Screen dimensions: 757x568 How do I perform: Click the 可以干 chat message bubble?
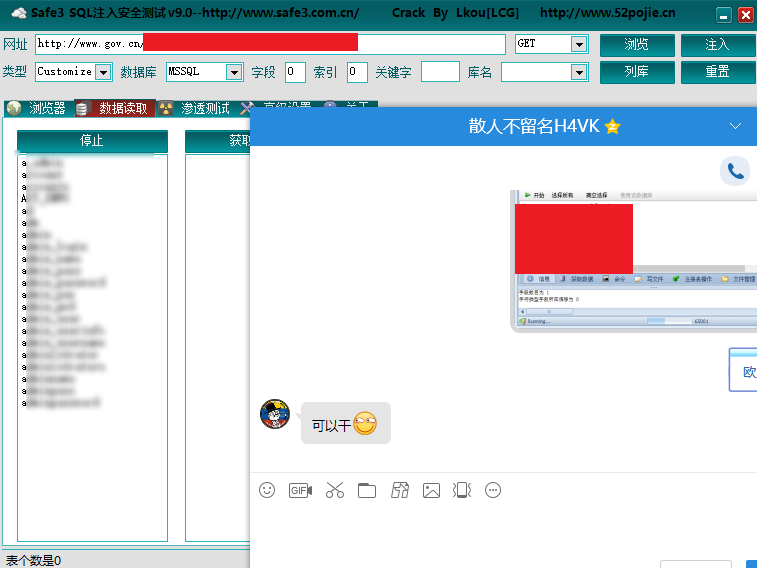[346, 423]
